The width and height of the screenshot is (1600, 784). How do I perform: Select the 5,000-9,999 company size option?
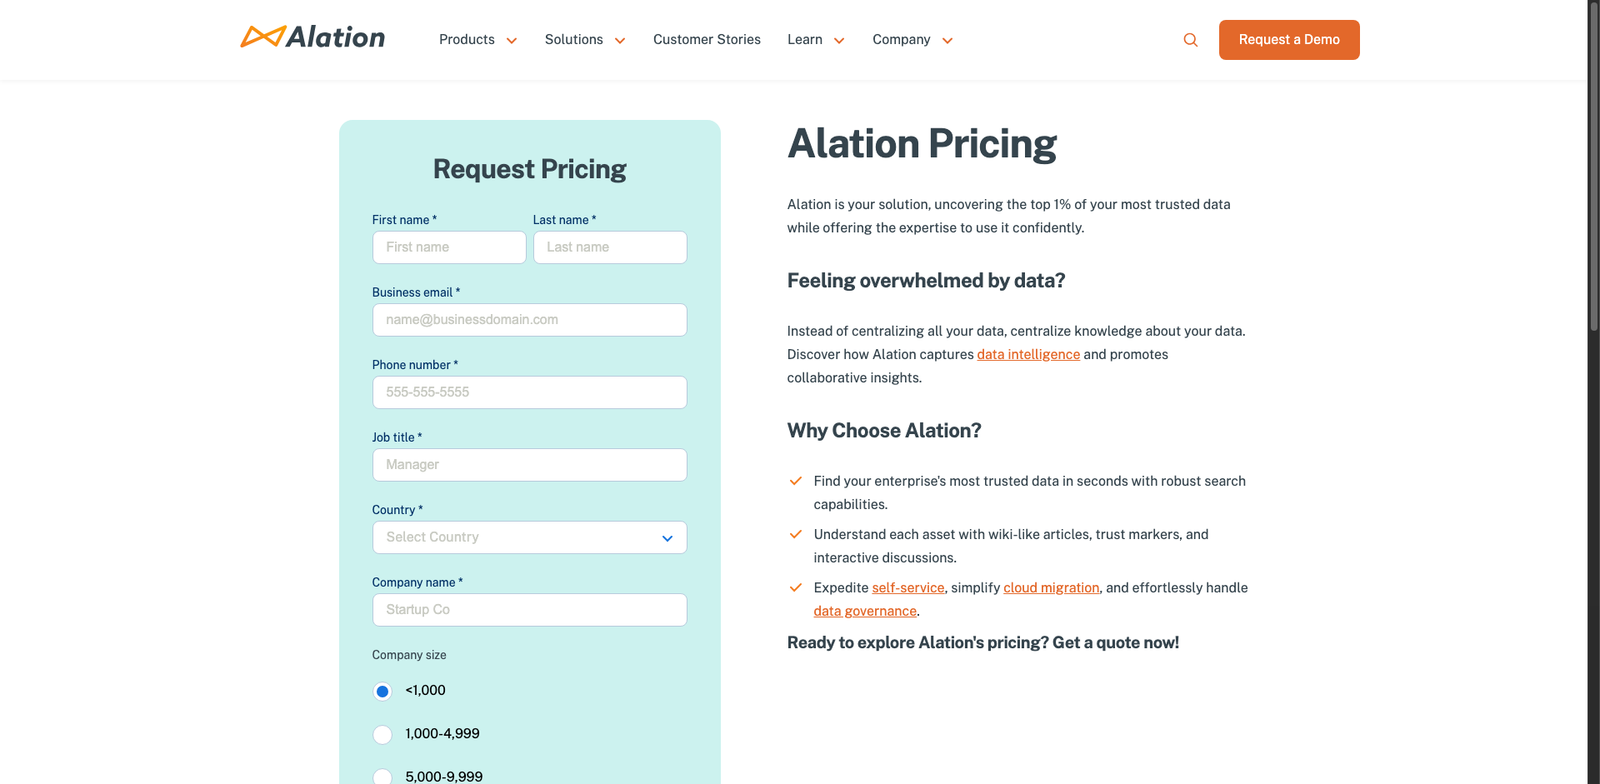[x=382, y=776]
